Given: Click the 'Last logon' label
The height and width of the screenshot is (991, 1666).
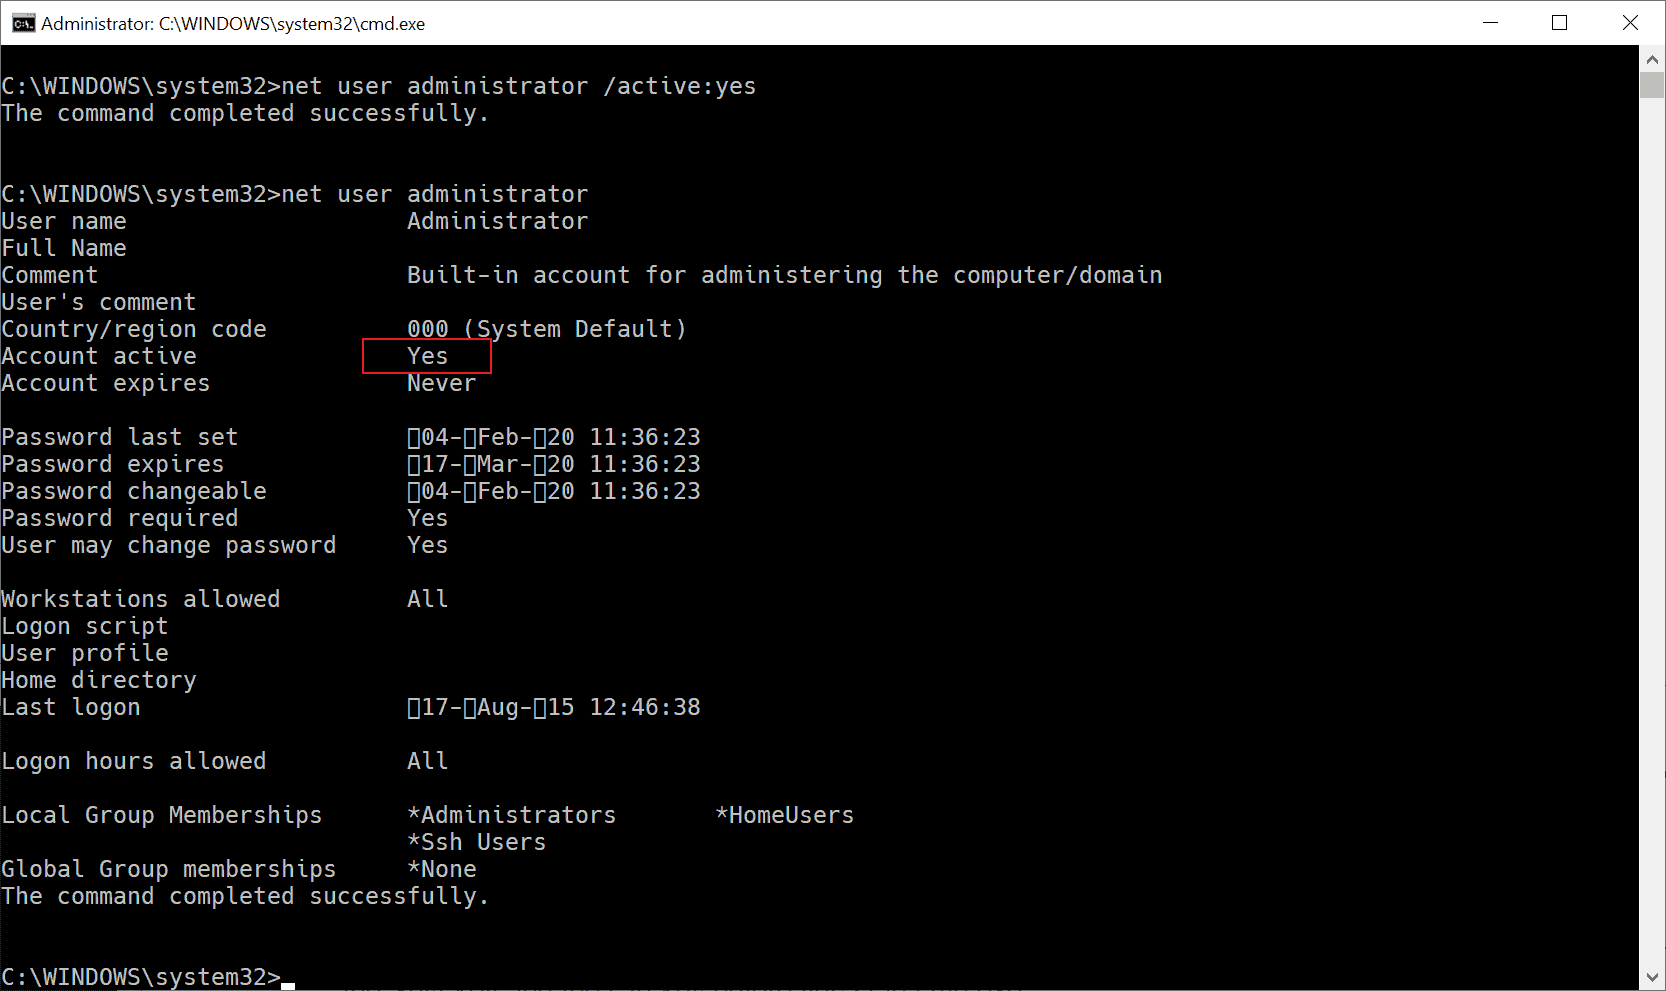Looking at the screenshot, I should [71, 707].
